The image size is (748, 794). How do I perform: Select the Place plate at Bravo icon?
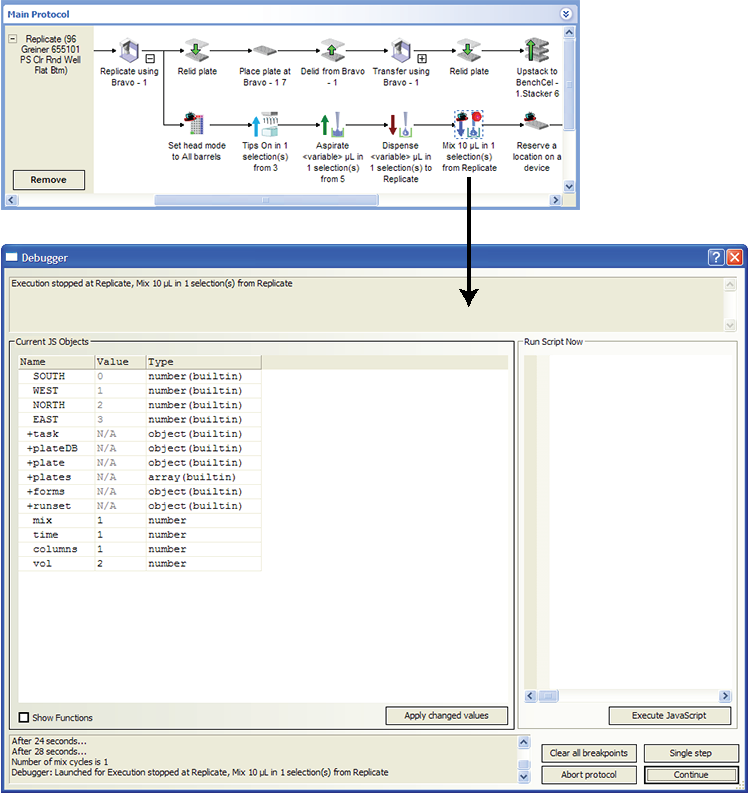pos(264,50)
